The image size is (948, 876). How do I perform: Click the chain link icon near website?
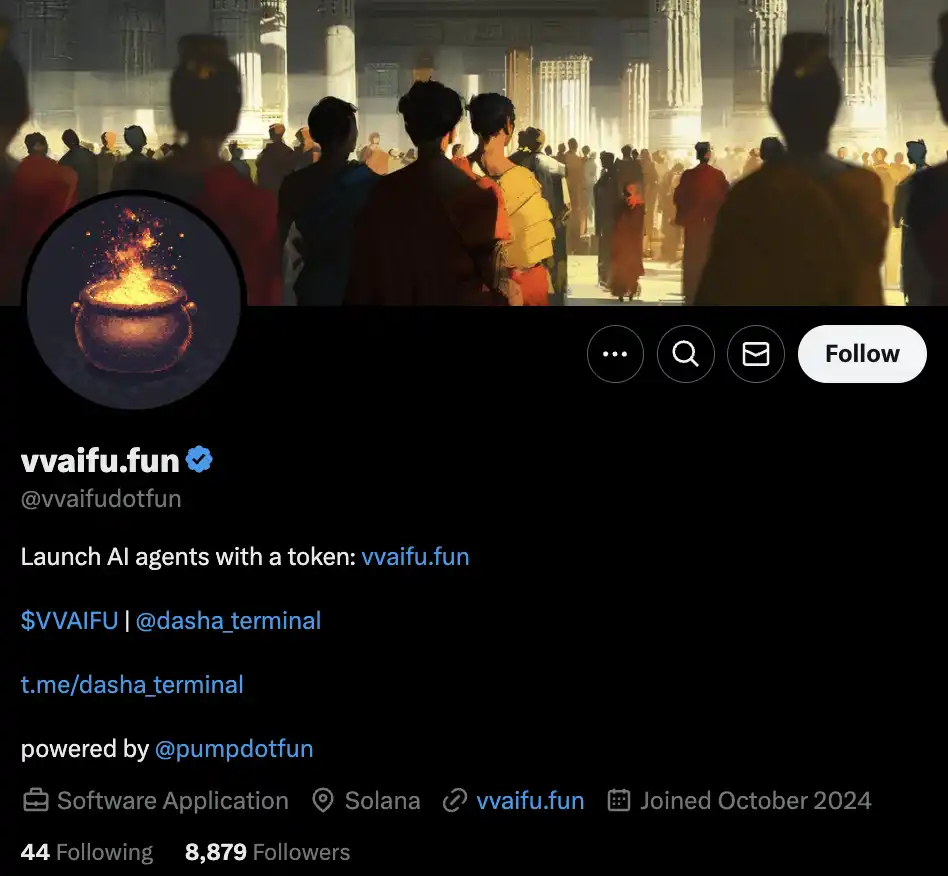tap(455, 800)
